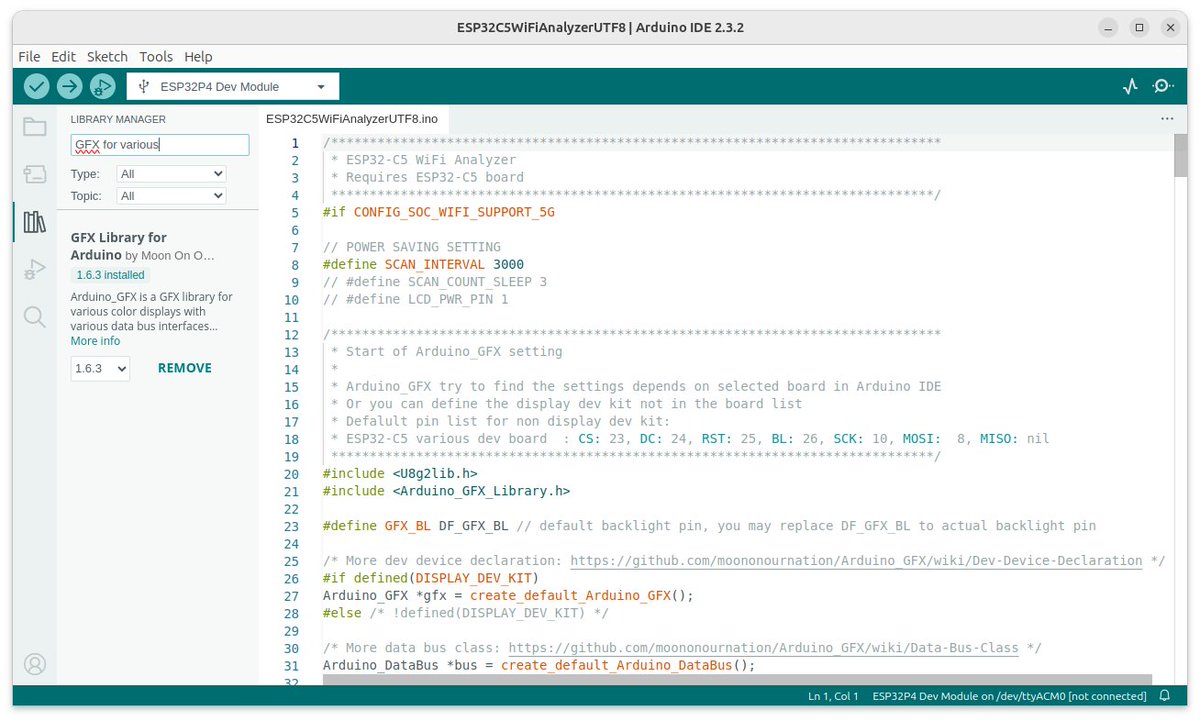Open the library version dropdown showing 1.6.3
This screenshot has height=721, width=1200.
(100, 368)
